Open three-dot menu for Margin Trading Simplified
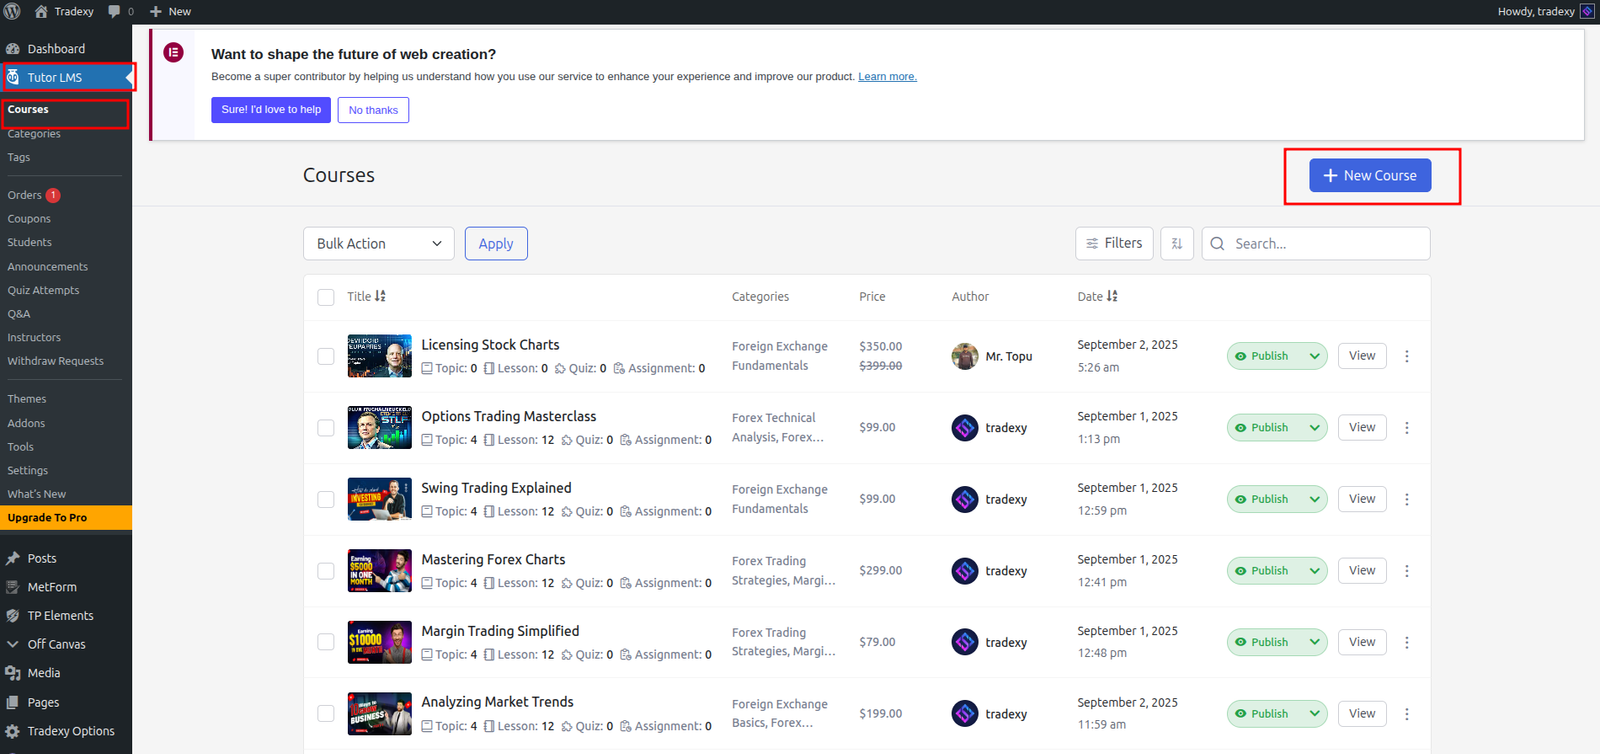 point(1407,642)
